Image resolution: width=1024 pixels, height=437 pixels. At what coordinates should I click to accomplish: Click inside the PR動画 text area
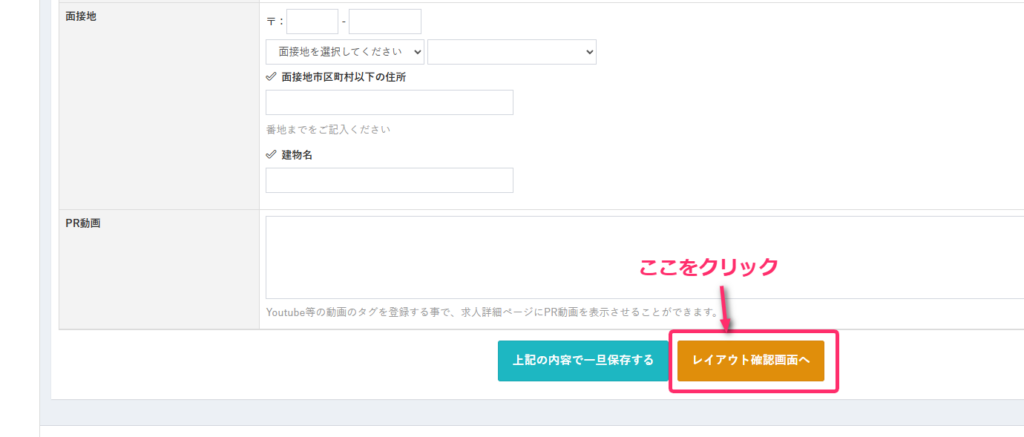tap(640, 257)
